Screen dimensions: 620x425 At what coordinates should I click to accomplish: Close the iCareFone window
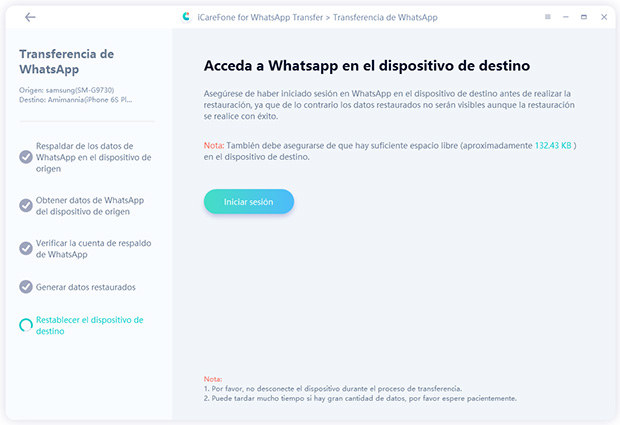point(602,17)
